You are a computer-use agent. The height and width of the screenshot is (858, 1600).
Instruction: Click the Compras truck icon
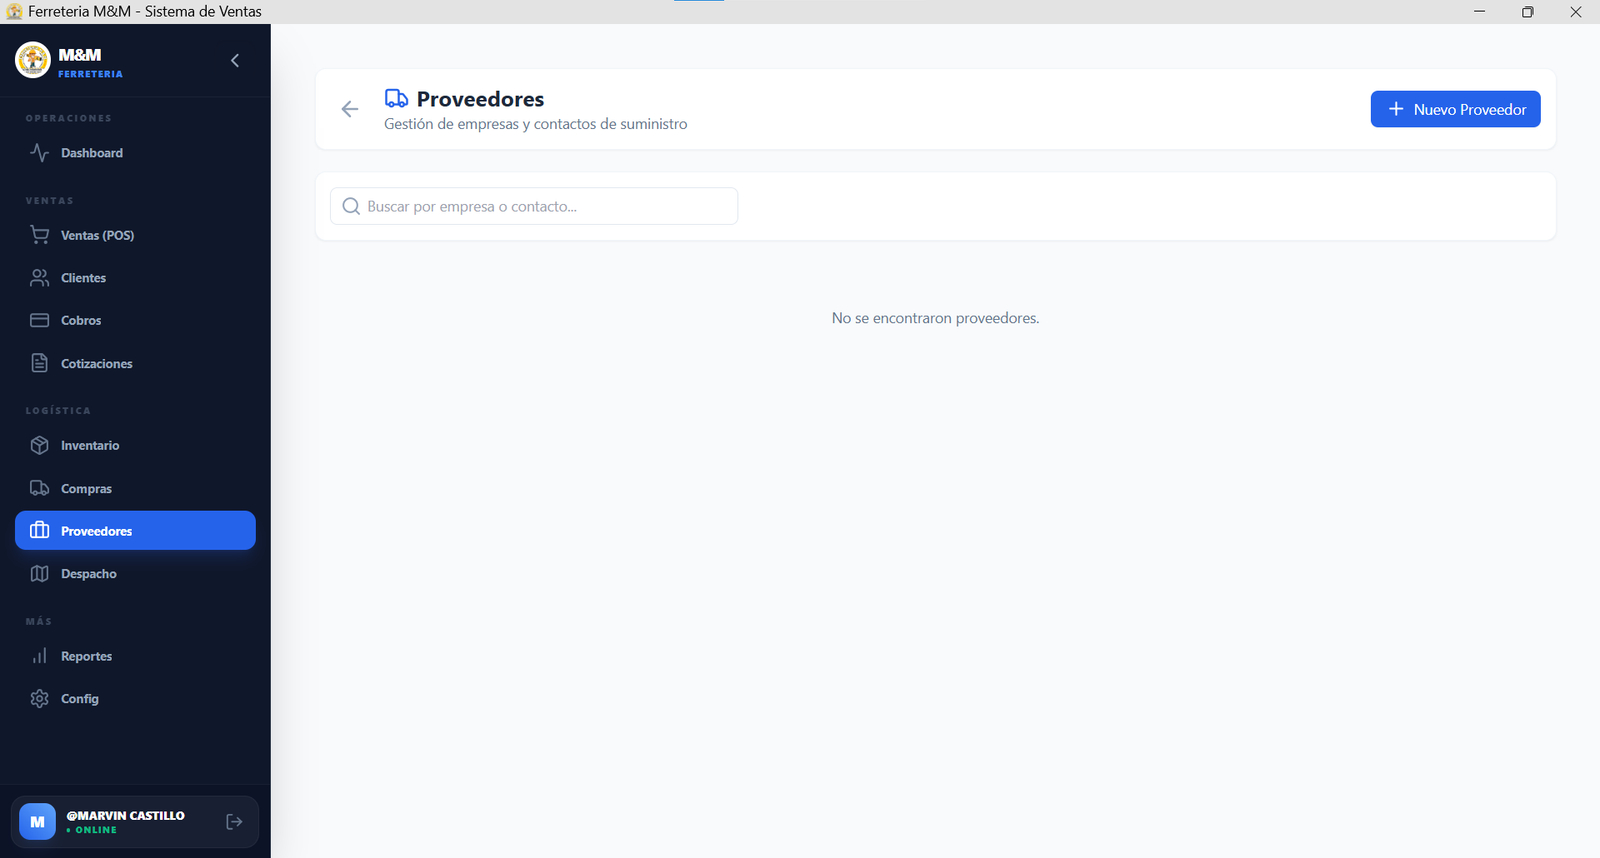(39, 488)
